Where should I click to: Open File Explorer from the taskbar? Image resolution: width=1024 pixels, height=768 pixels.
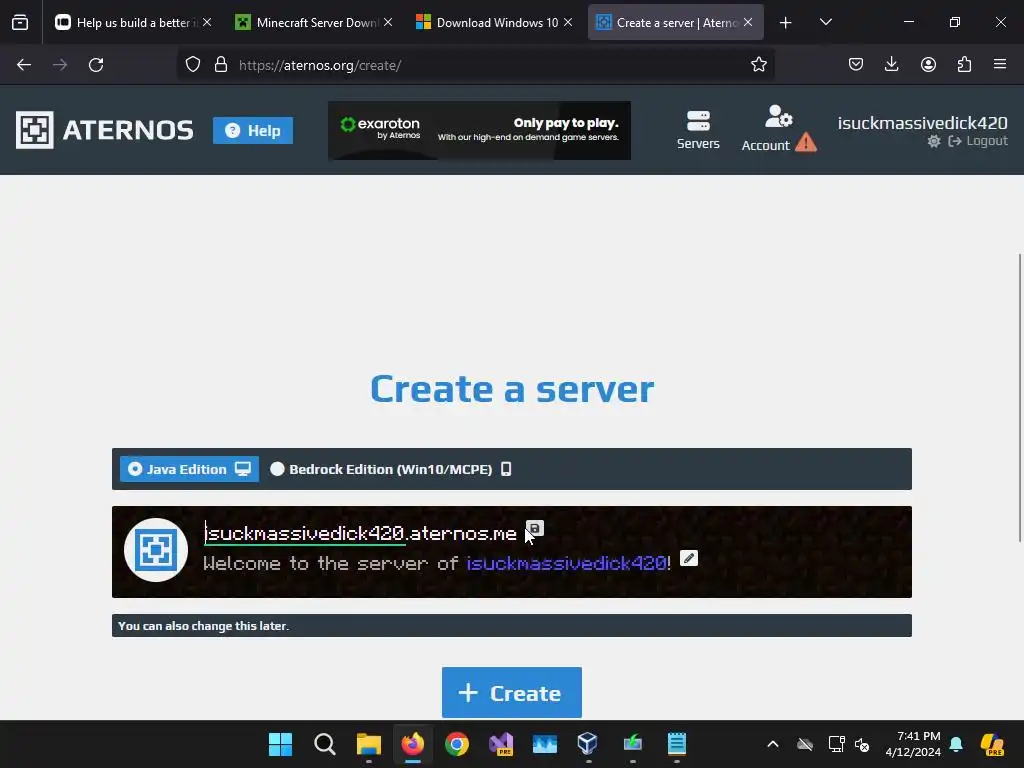click(369, 744)
